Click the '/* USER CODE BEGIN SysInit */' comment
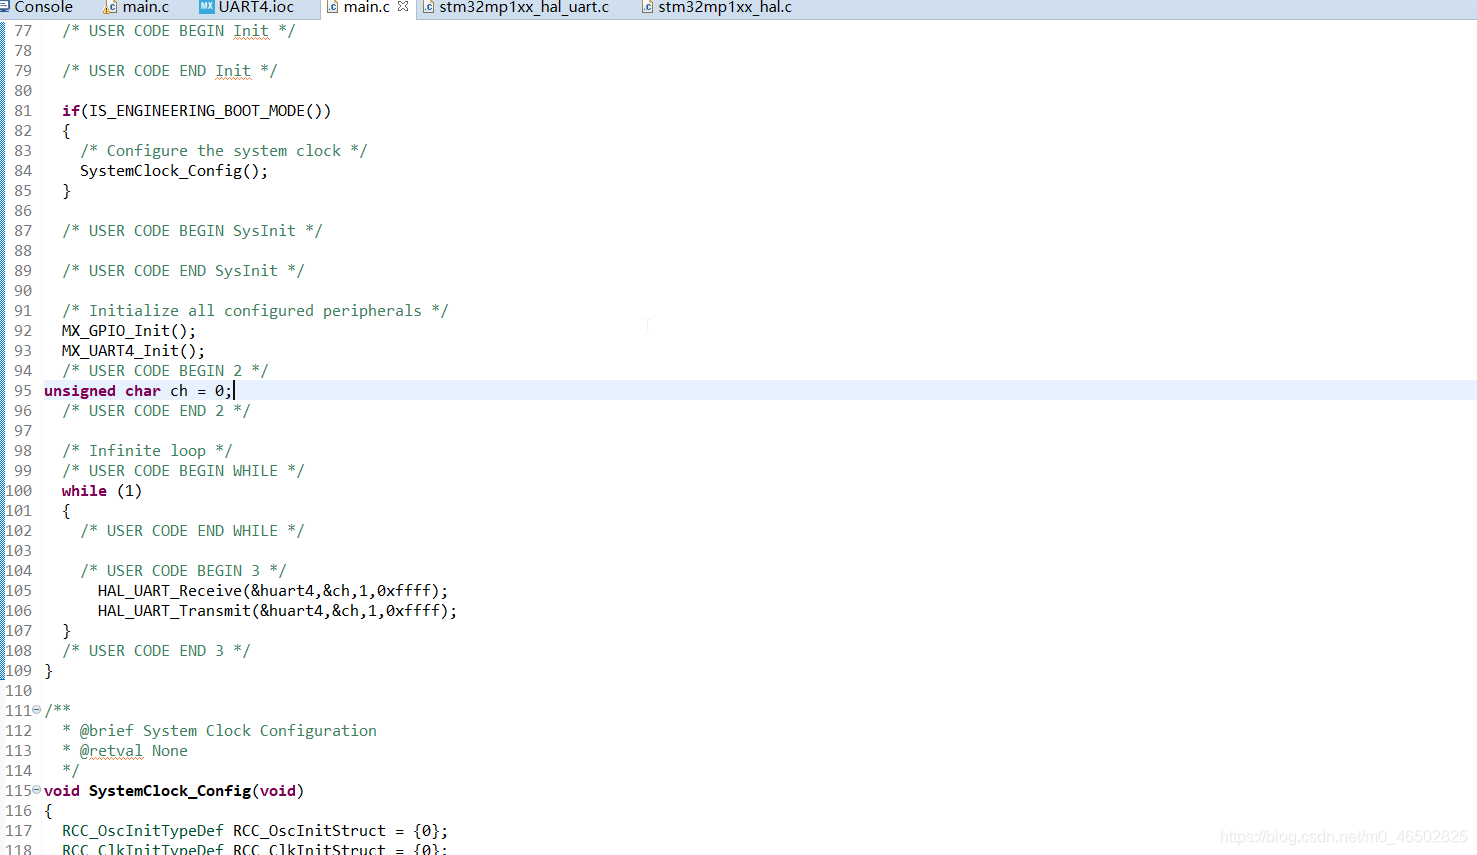Image resolution: width=1477 pixels, height=855 pixels. coord(192,231)
